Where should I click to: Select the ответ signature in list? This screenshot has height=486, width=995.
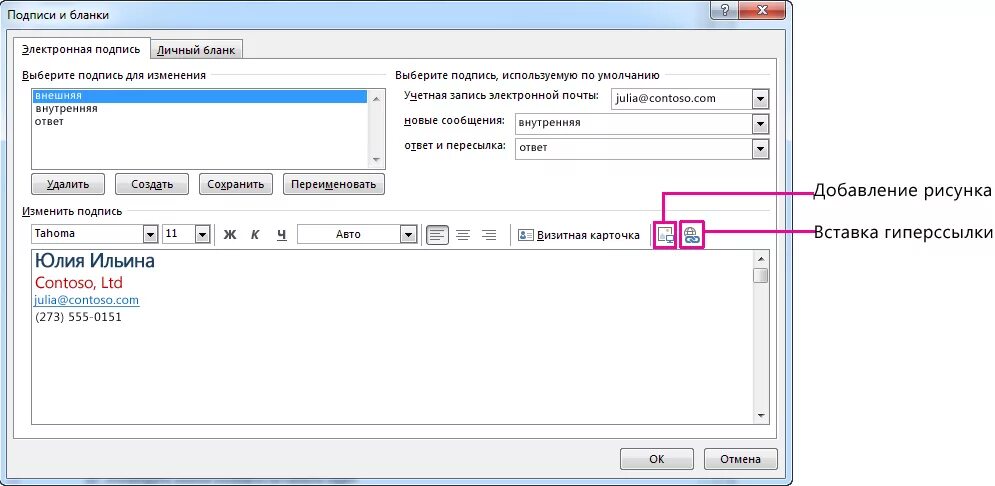(200, 121)
